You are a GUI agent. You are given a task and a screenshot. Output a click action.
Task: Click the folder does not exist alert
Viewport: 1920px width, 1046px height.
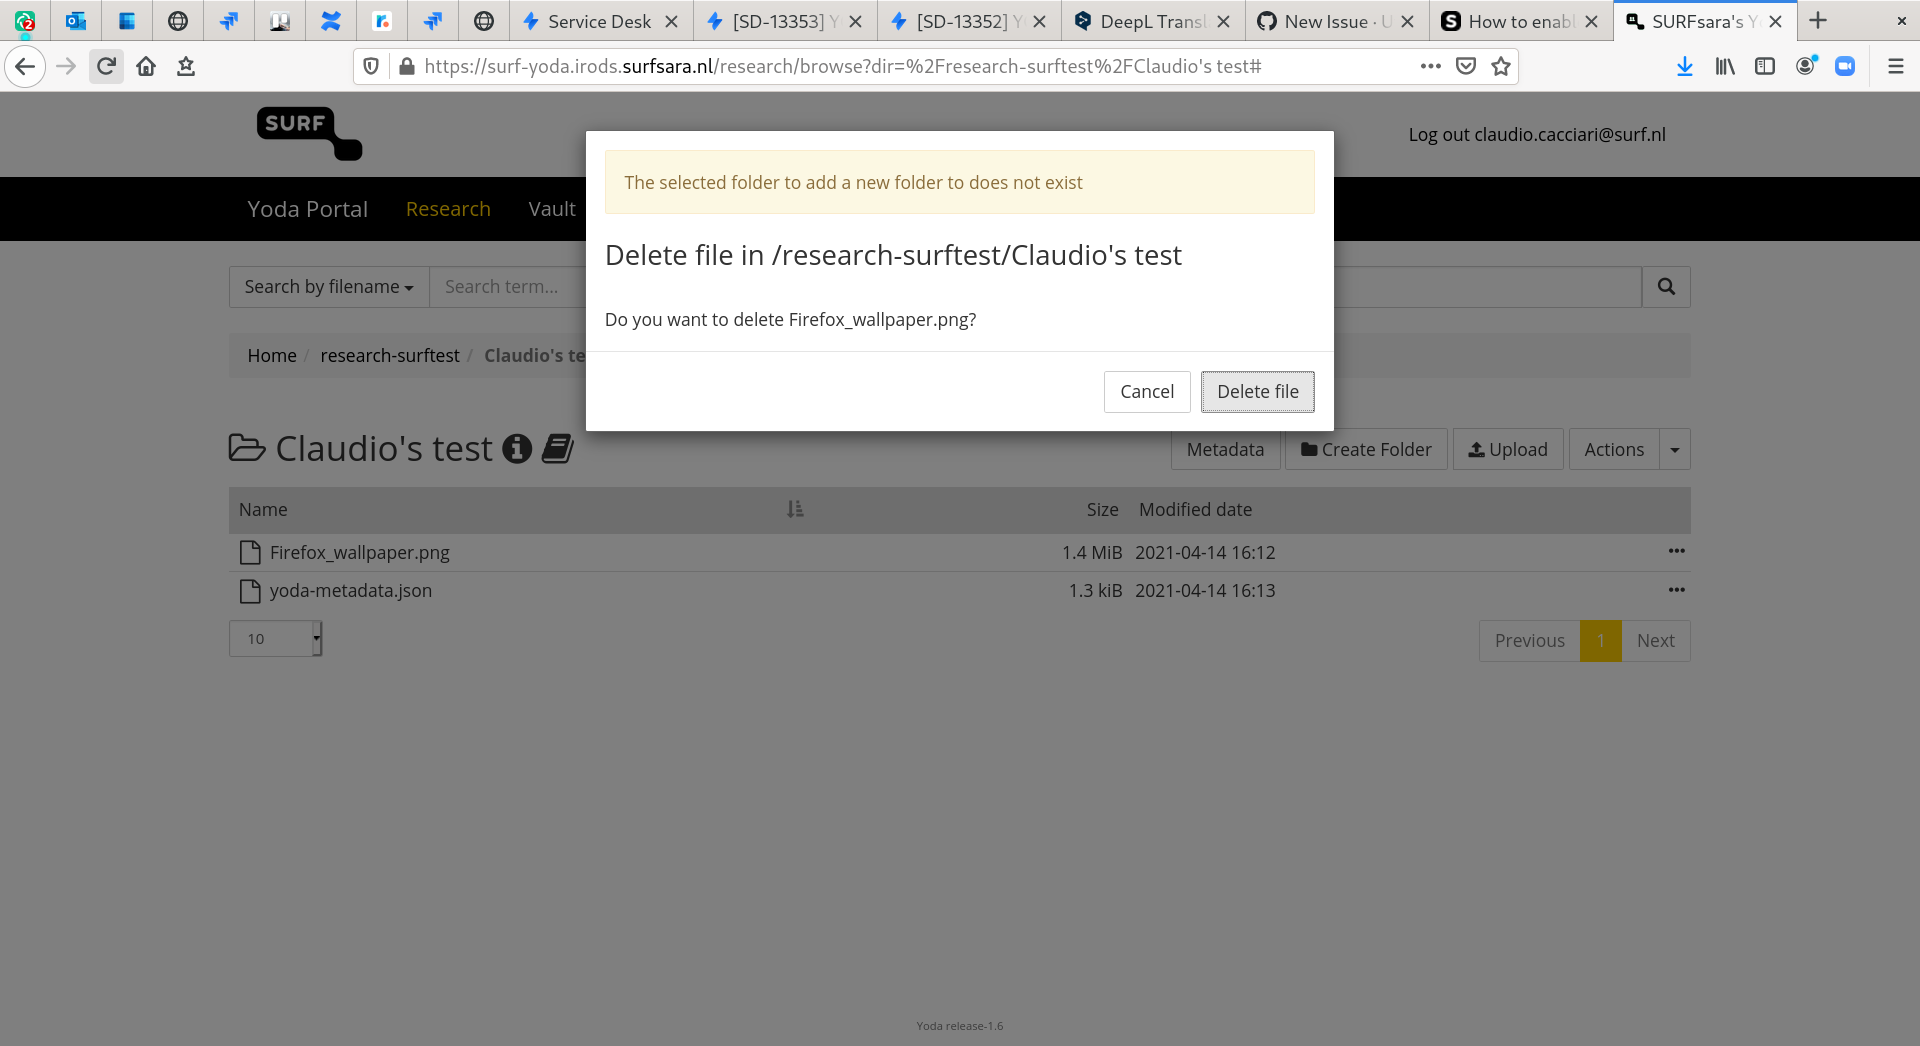959,182
